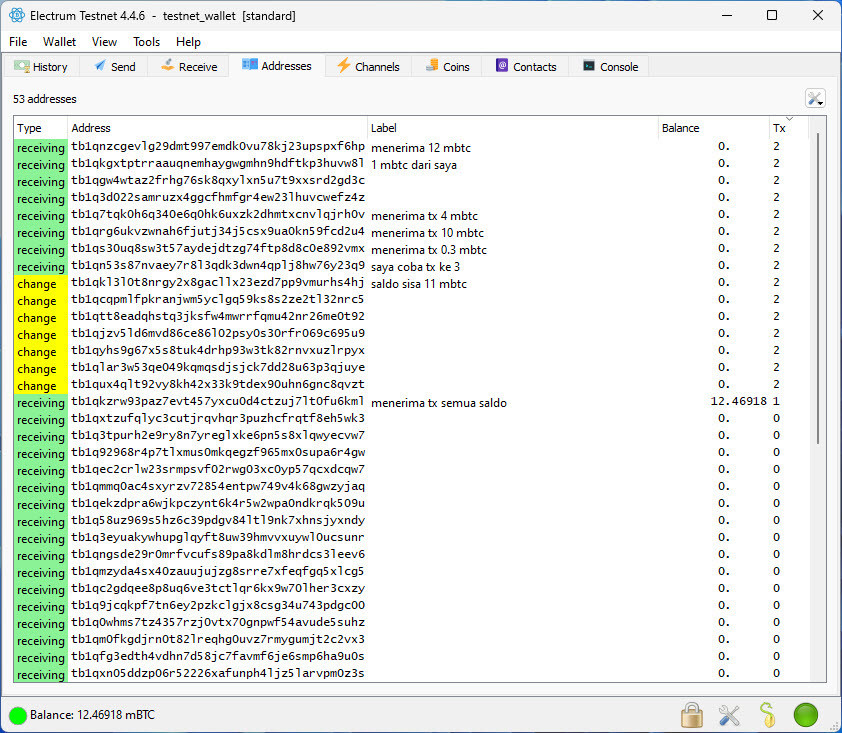Screen dimensions: 842x733
Task: Click the '53 addresses' count label
Action: (x=45, y=99)
